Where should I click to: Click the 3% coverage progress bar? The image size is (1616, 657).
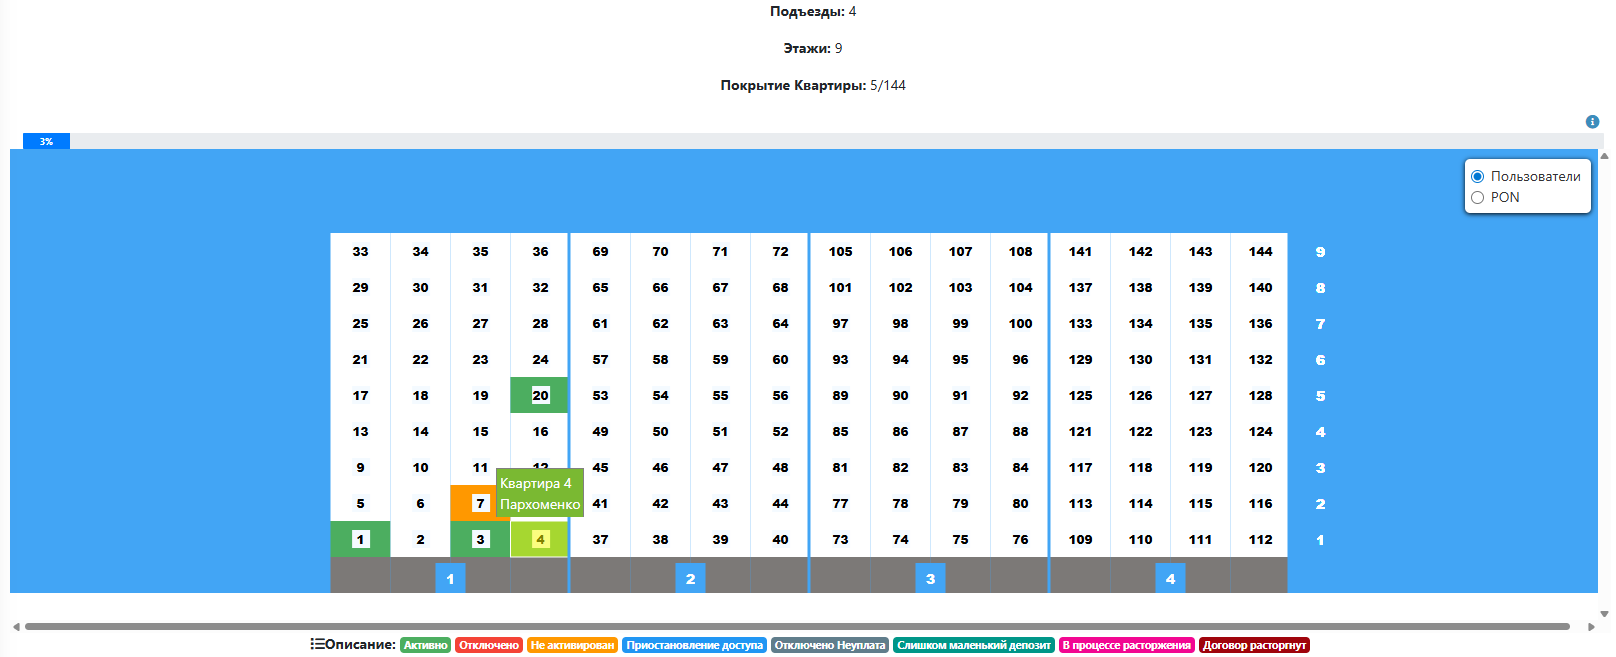[46, 142]
